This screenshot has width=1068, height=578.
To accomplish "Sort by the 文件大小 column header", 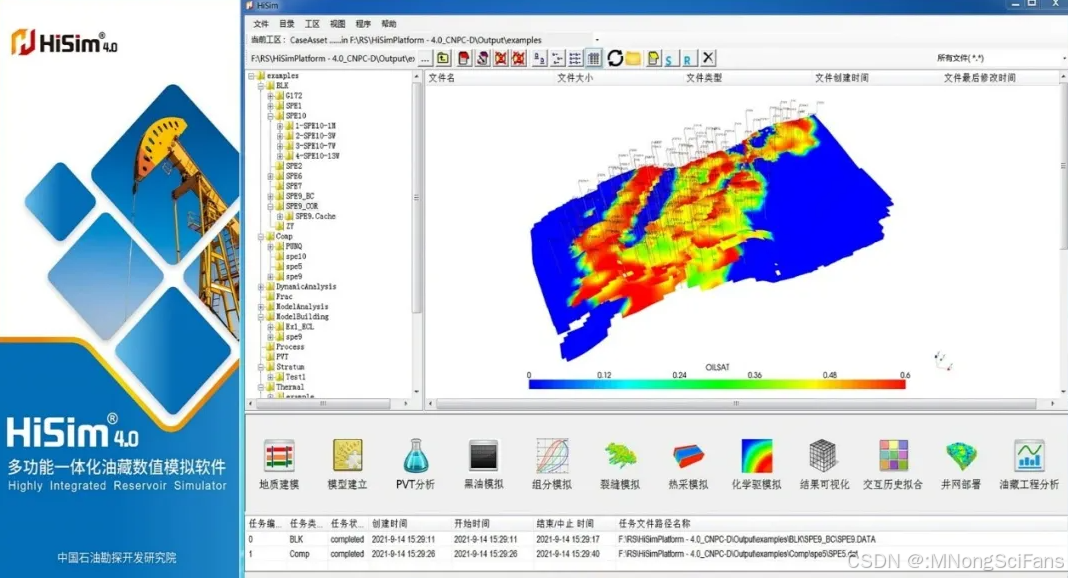I will pos(575,78).
